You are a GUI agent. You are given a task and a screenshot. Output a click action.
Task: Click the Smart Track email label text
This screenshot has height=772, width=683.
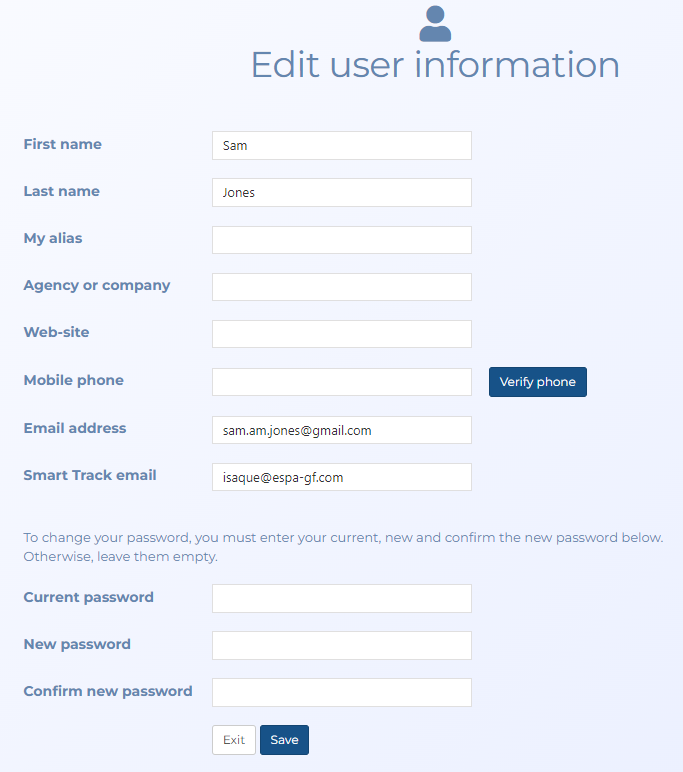click(x=90, y=475)
